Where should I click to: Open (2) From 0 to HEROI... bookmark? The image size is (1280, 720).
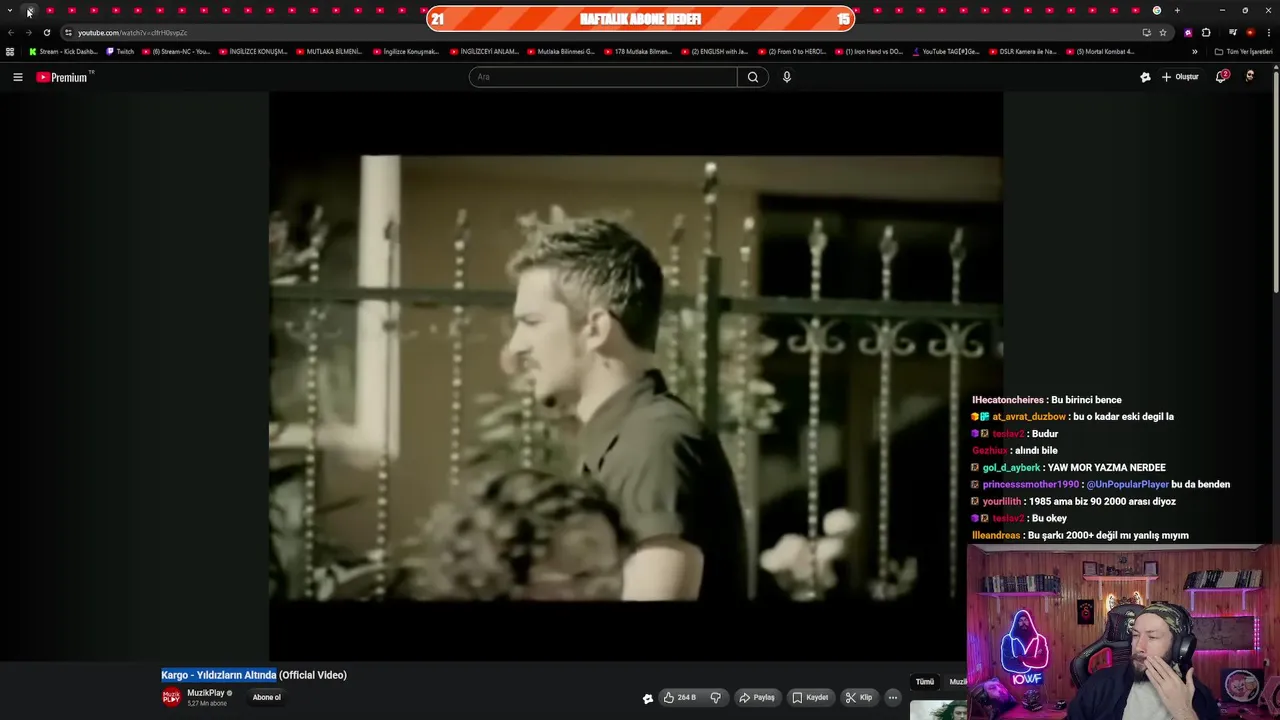coord(791,51)
